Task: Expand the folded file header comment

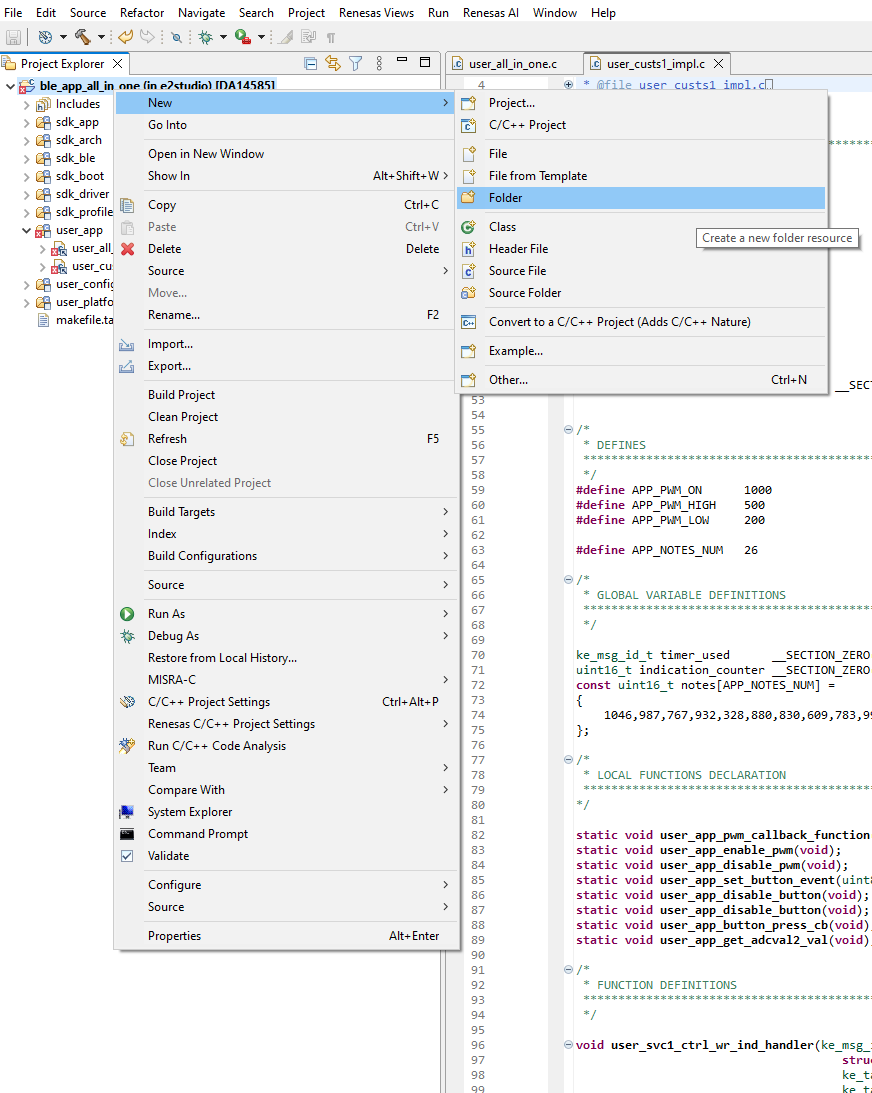Action: [x=568, y=84]
